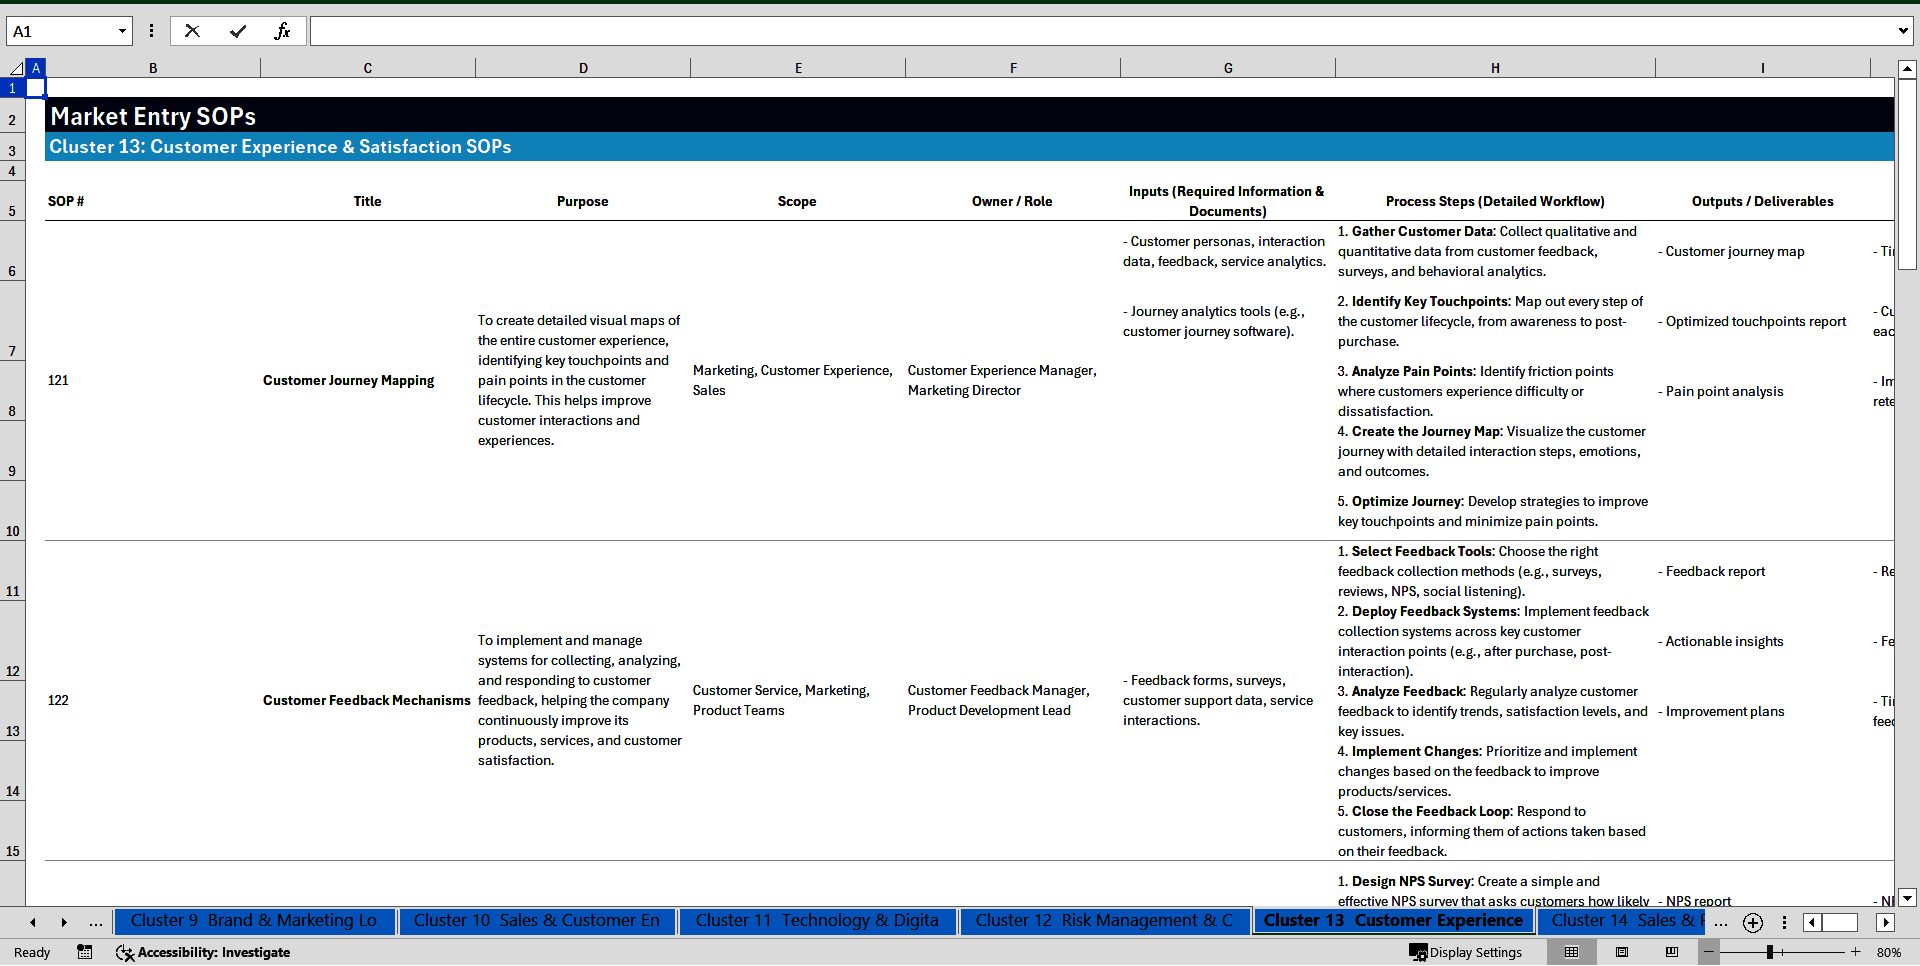Screen dimensions: 1920x966
Task: Switch to Page Layout view icon
Action: point(1622,952)
